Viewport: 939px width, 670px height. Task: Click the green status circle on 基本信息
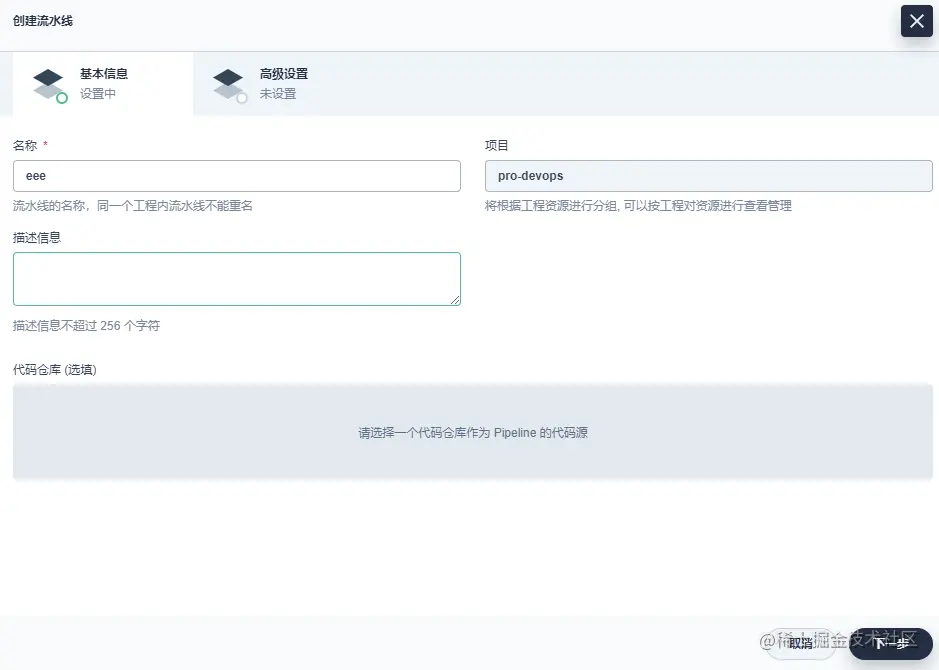(62, 98)
